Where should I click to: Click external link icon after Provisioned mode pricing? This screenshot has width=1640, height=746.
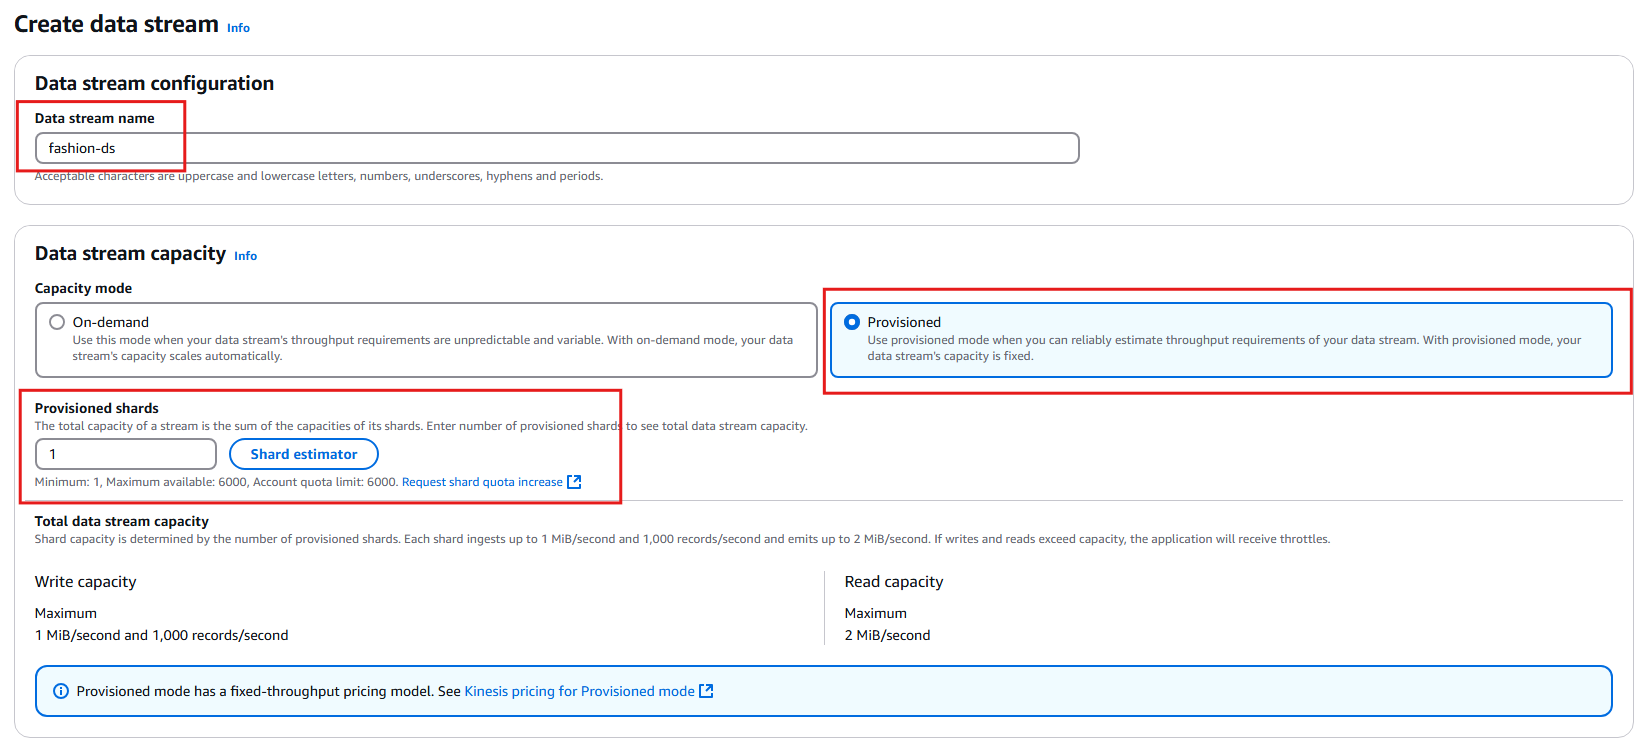[706, 691]
